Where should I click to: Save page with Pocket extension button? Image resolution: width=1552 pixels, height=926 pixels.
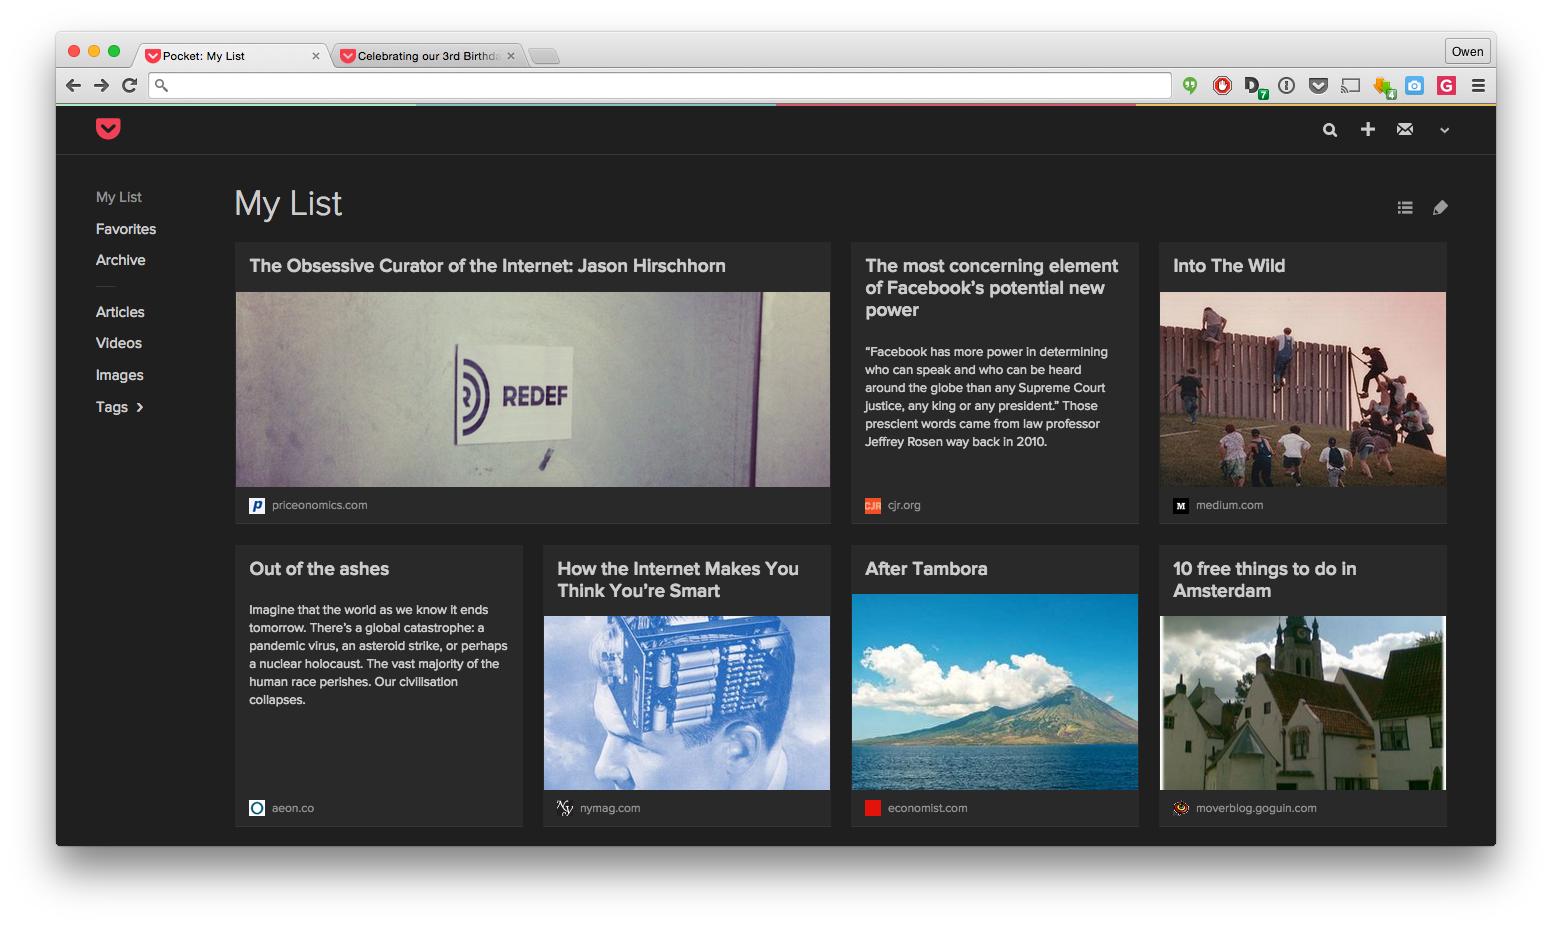click(1319, 86)
